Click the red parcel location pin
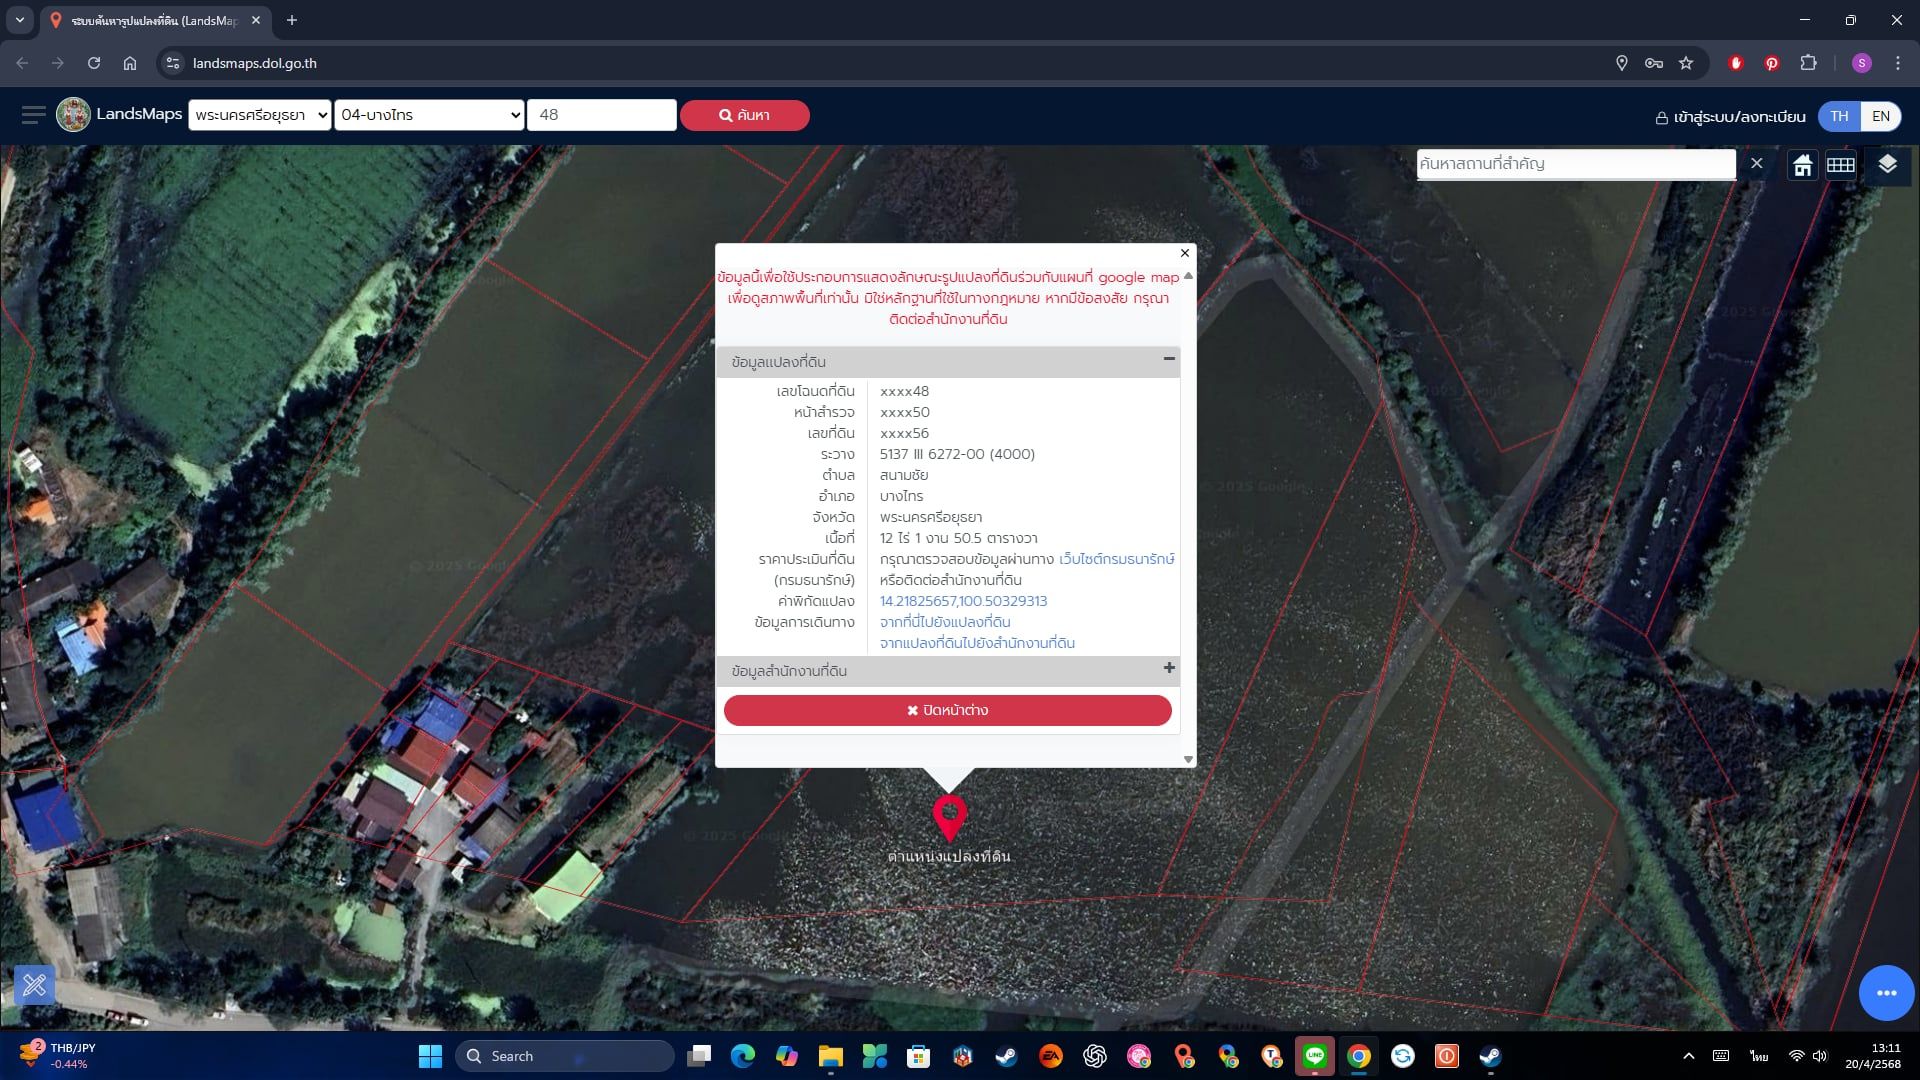This screenshot has height=1080, width=1920. pyautogui.click(x=949, y=818)
